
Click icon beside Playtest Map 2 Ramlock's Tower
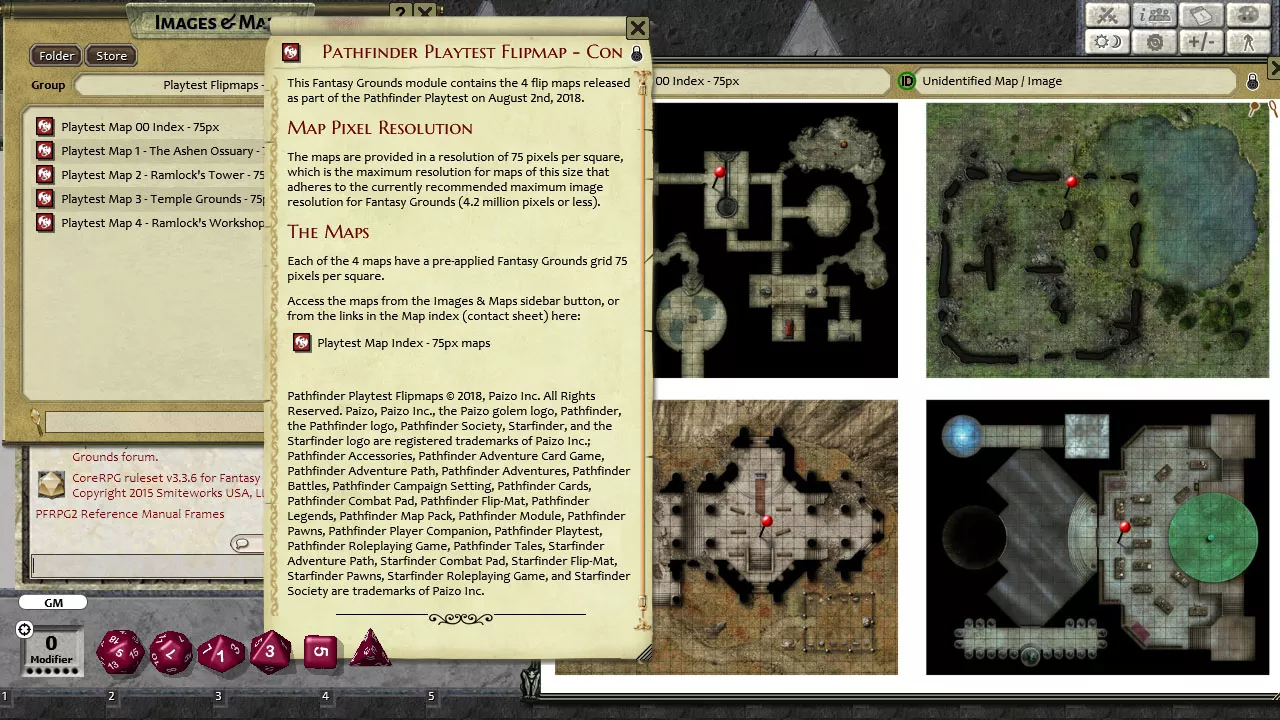pyautogui.click(x=45, y=175)
